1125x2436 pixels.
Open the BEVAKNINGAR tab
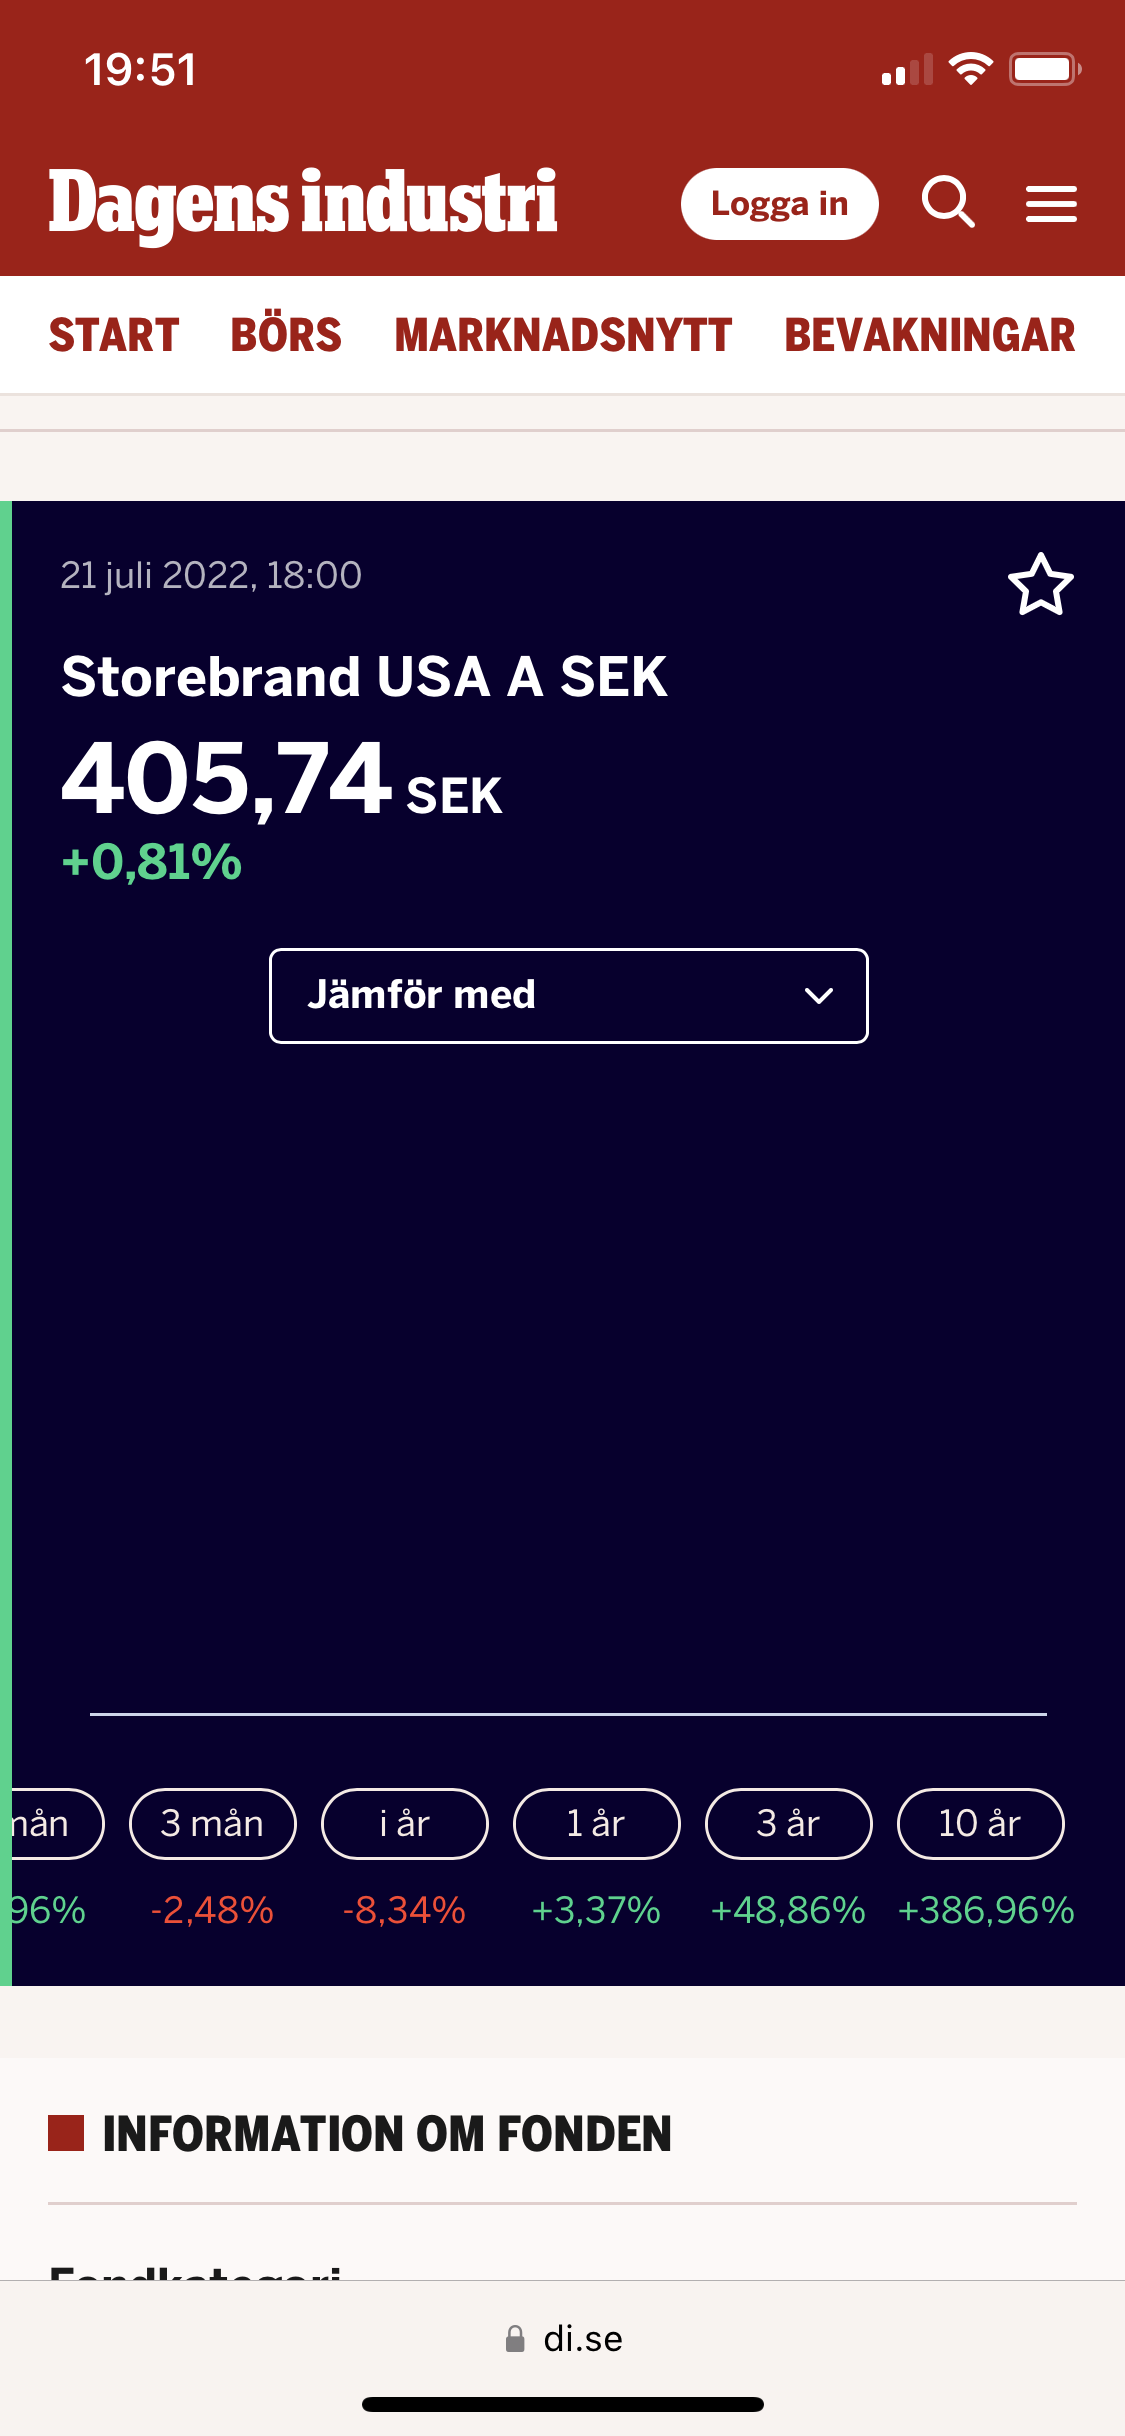[929, 335]
